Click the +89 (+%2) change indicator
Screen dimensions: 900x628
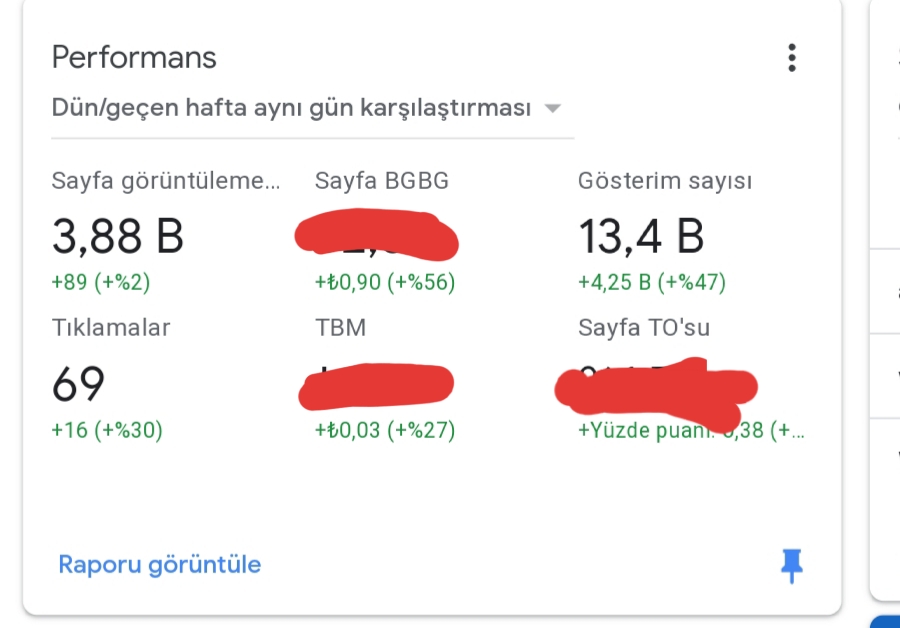pos(101,282)
